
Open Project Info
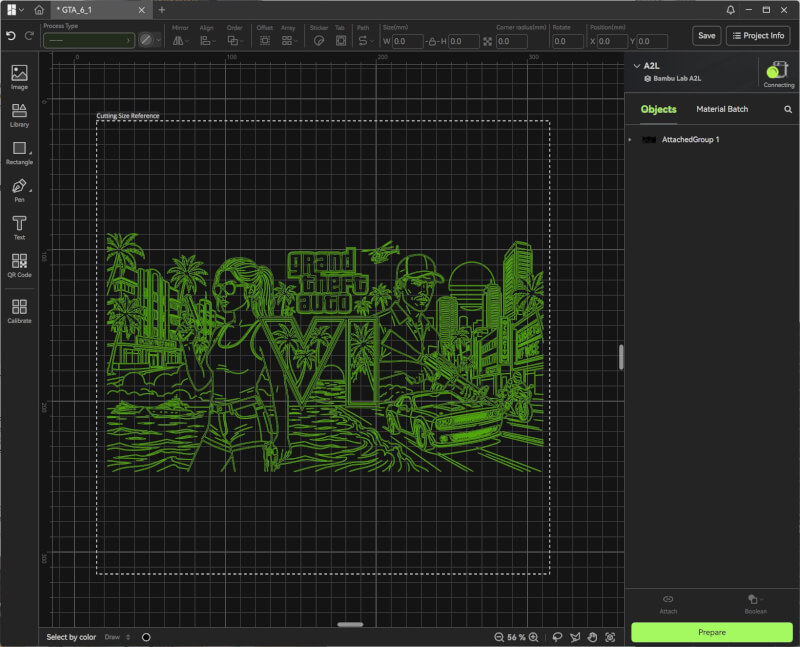pos(758,36)
